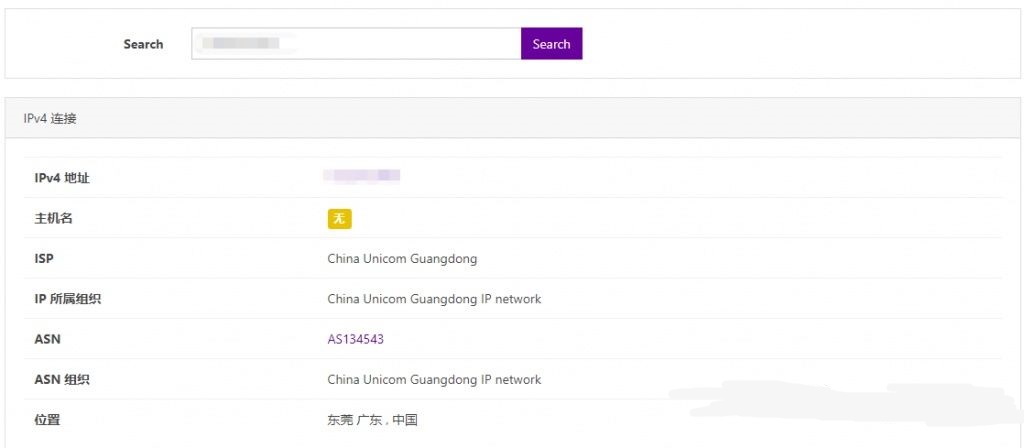This screenshot has width=1024, height=448.
Task: Click the bold Search label
Action: pos(143,44)
